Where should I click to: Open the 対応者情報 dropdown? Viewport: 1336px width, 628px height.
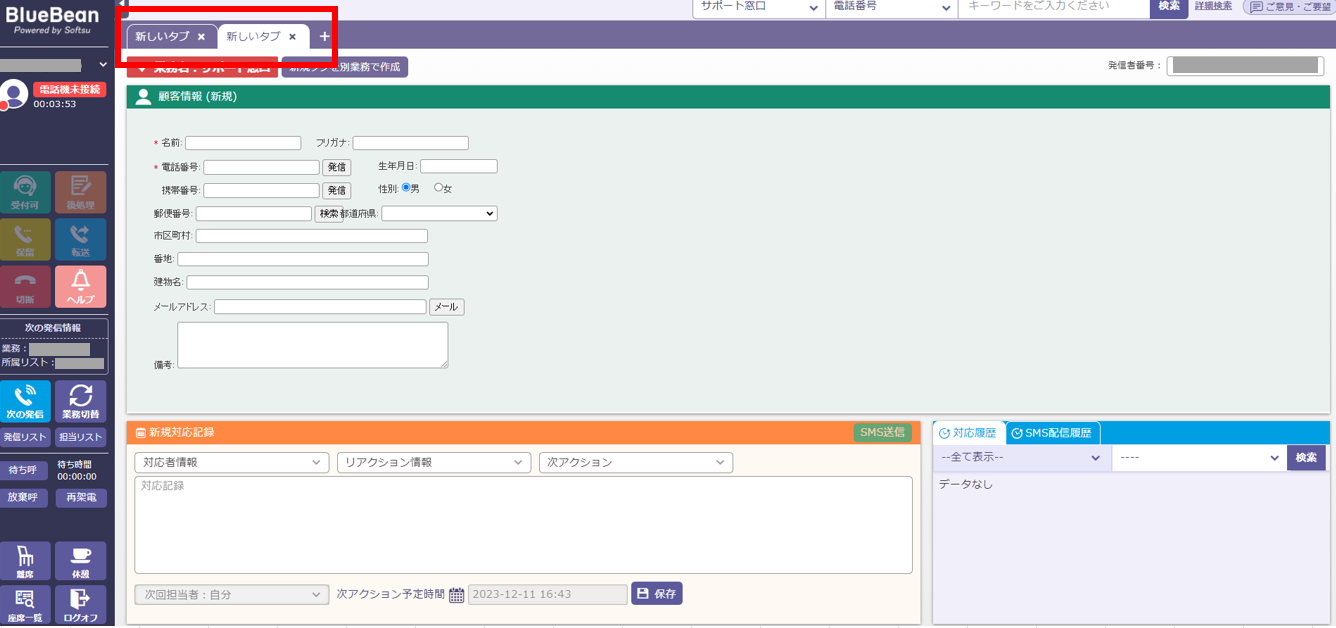tap(231, 463)
